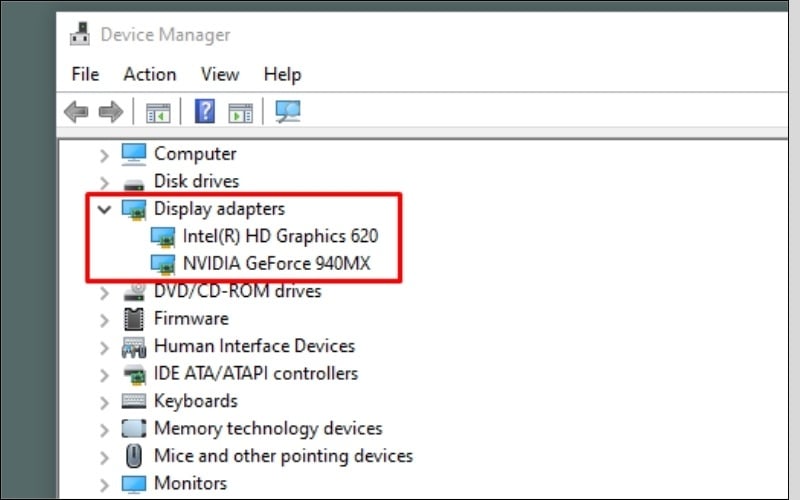Select the Firmware label
Image resolution: width=800 pixels, height=500 pixels.
[x=191, y=319]
